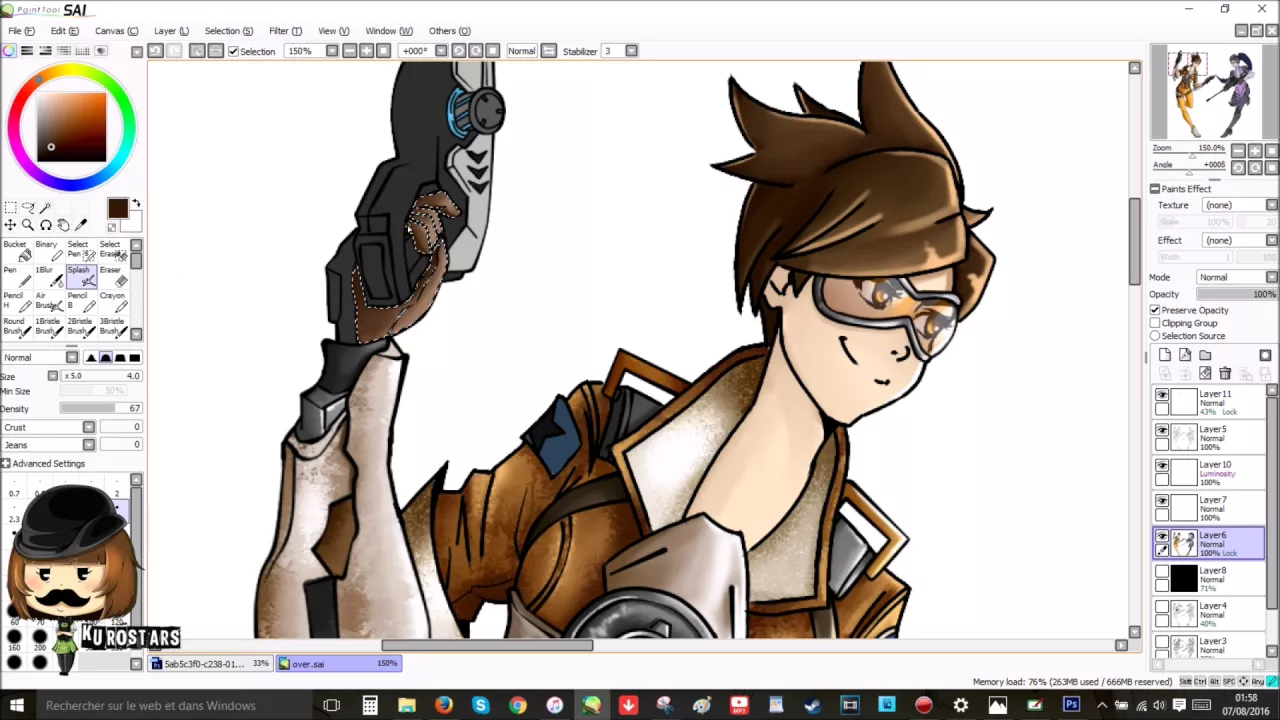This screenshot has width=1280, height=720.
Task: Open the Filter menu
Action: point(285,31)
